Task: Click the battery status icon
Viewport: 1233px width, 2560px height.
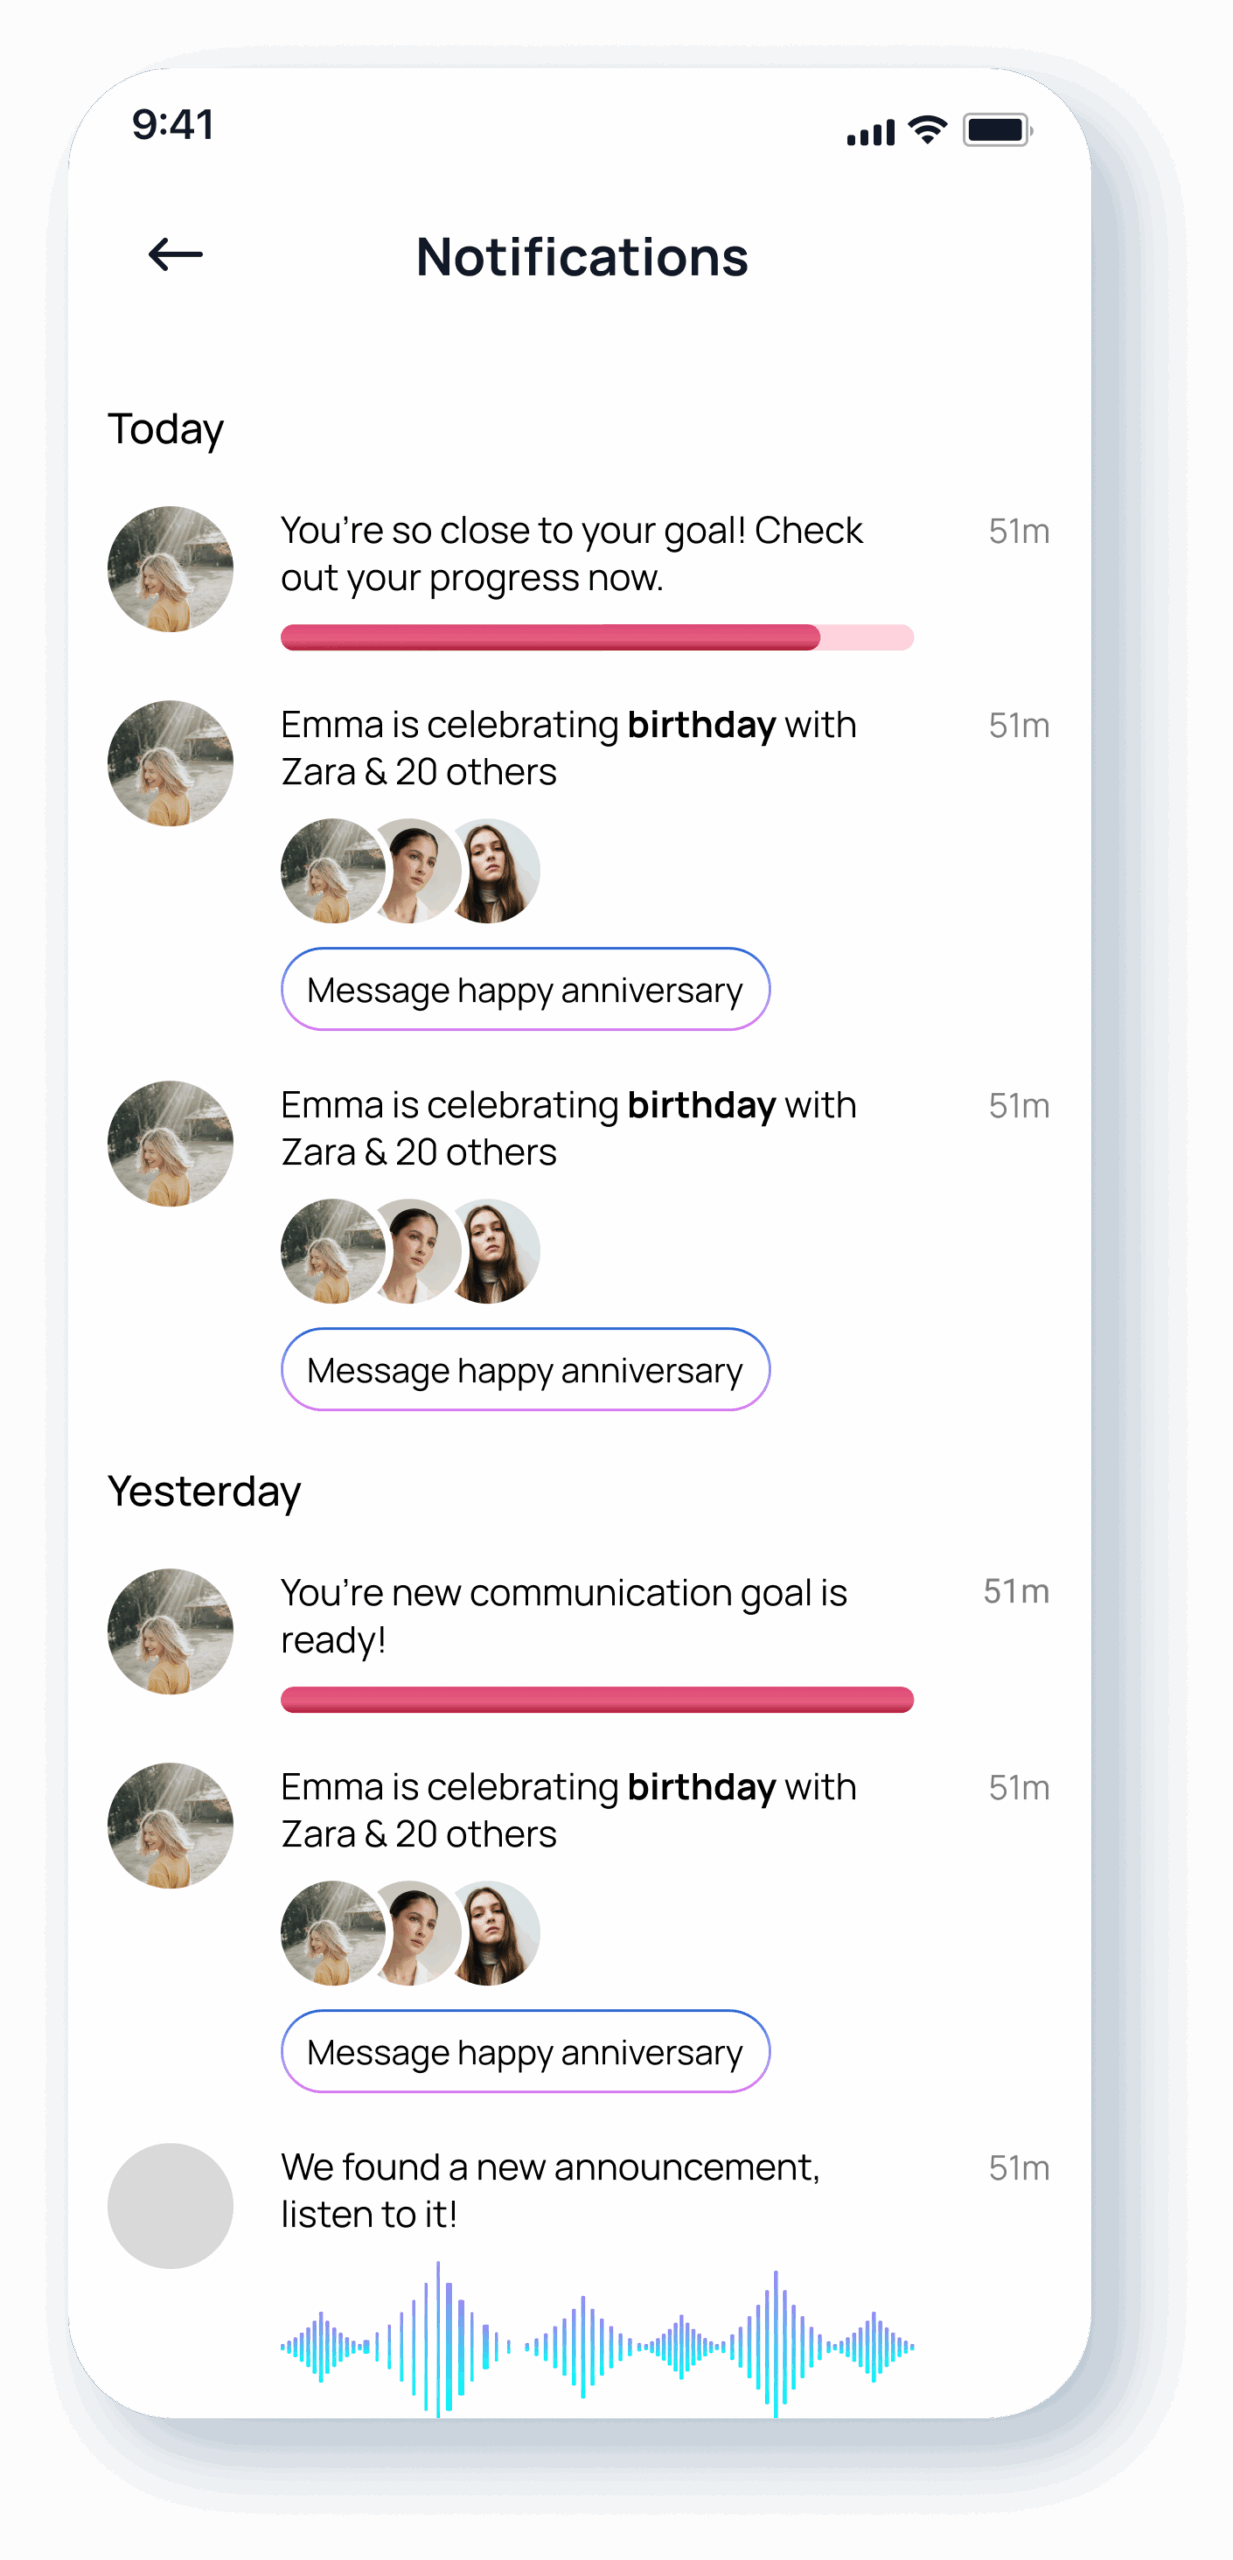Action: click(x=996, y=130)
